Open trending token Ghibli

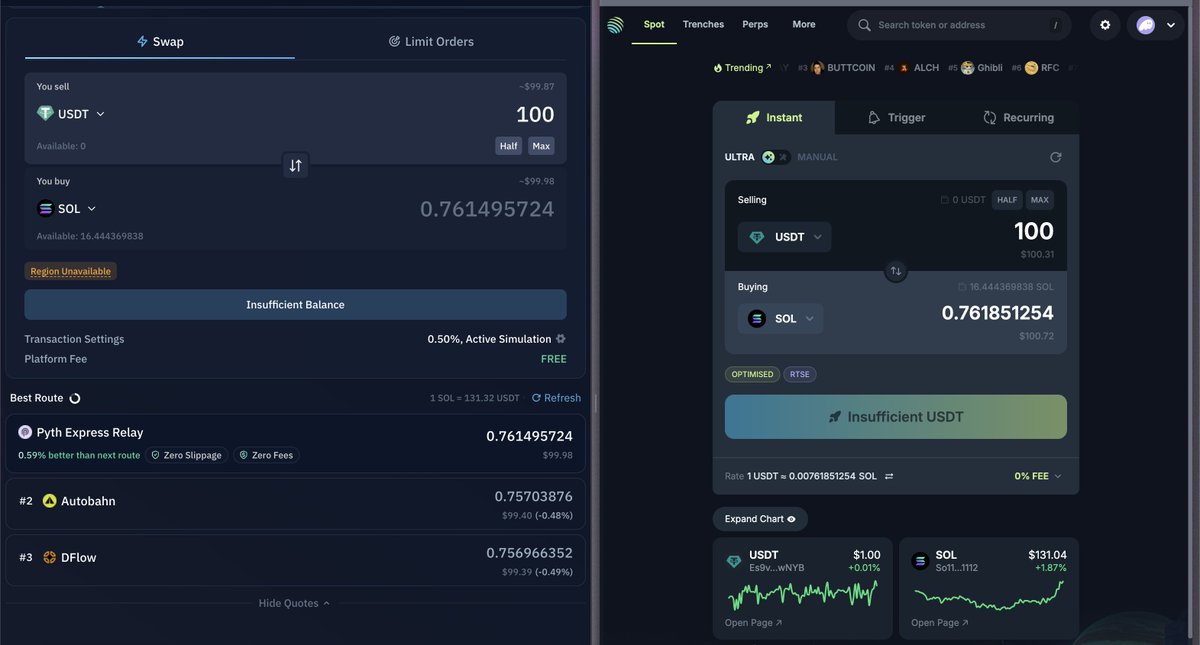point(982,68)
